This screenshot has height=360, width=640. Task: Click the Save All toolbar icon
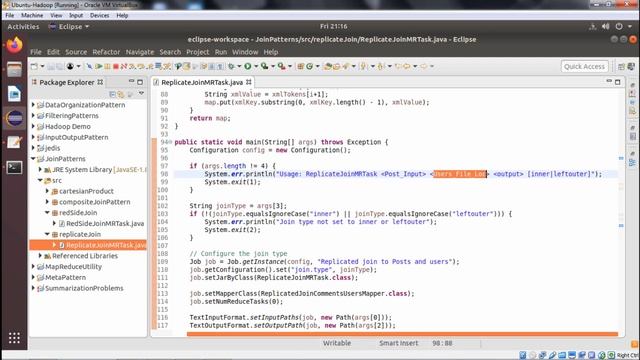[60, 66]
